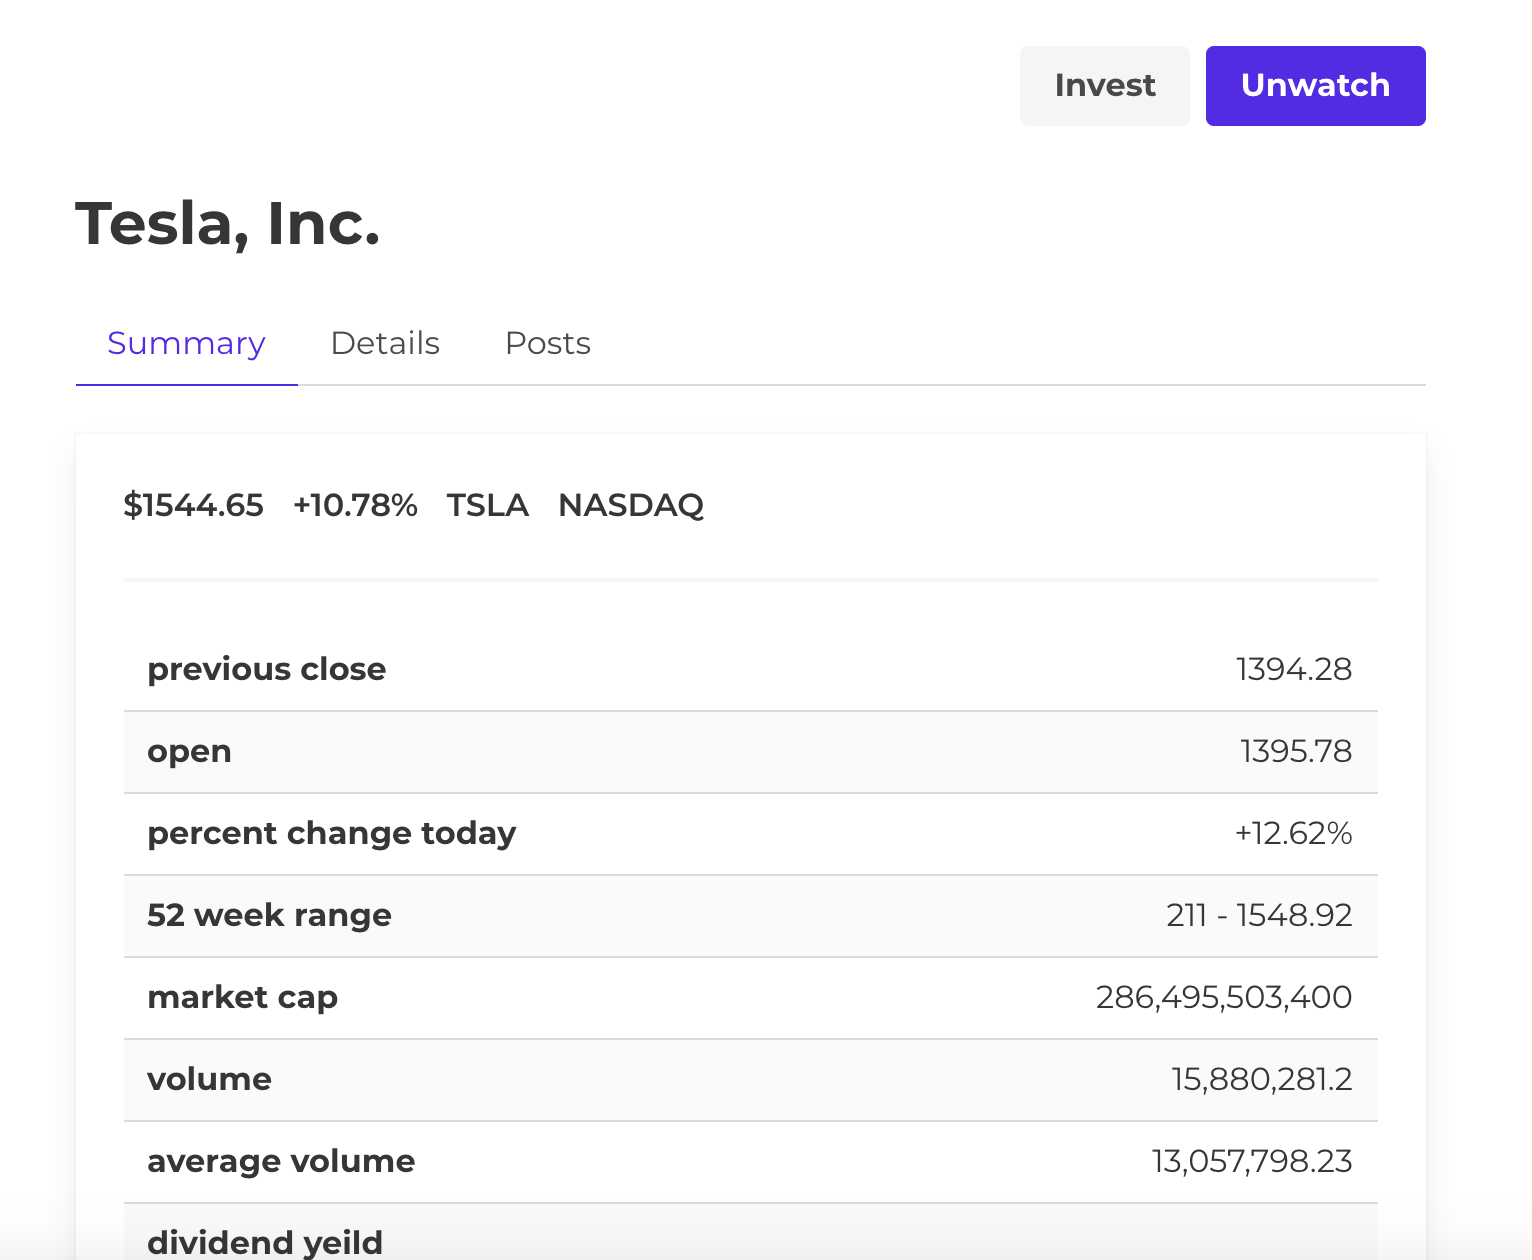Click the dividend yeild row label
Viewport: 1532px width, 1260px height.
(x=265, y=1242)
